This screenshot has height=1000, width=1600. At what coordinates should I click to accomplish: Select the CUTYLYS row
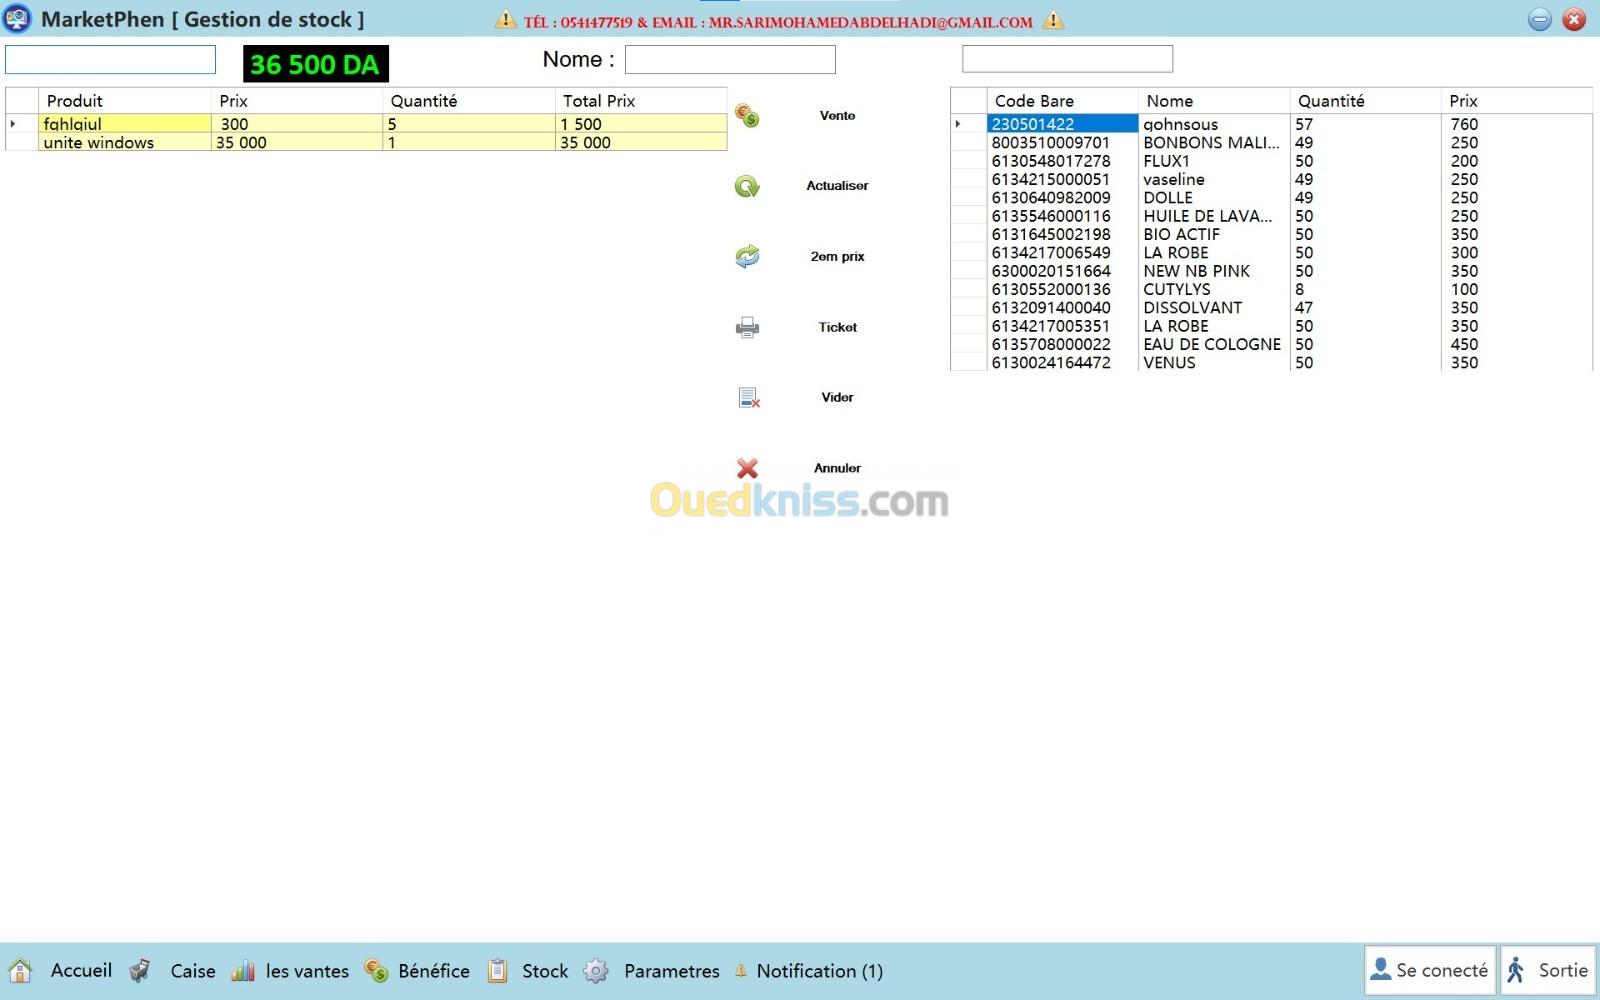click(1271, 290)
